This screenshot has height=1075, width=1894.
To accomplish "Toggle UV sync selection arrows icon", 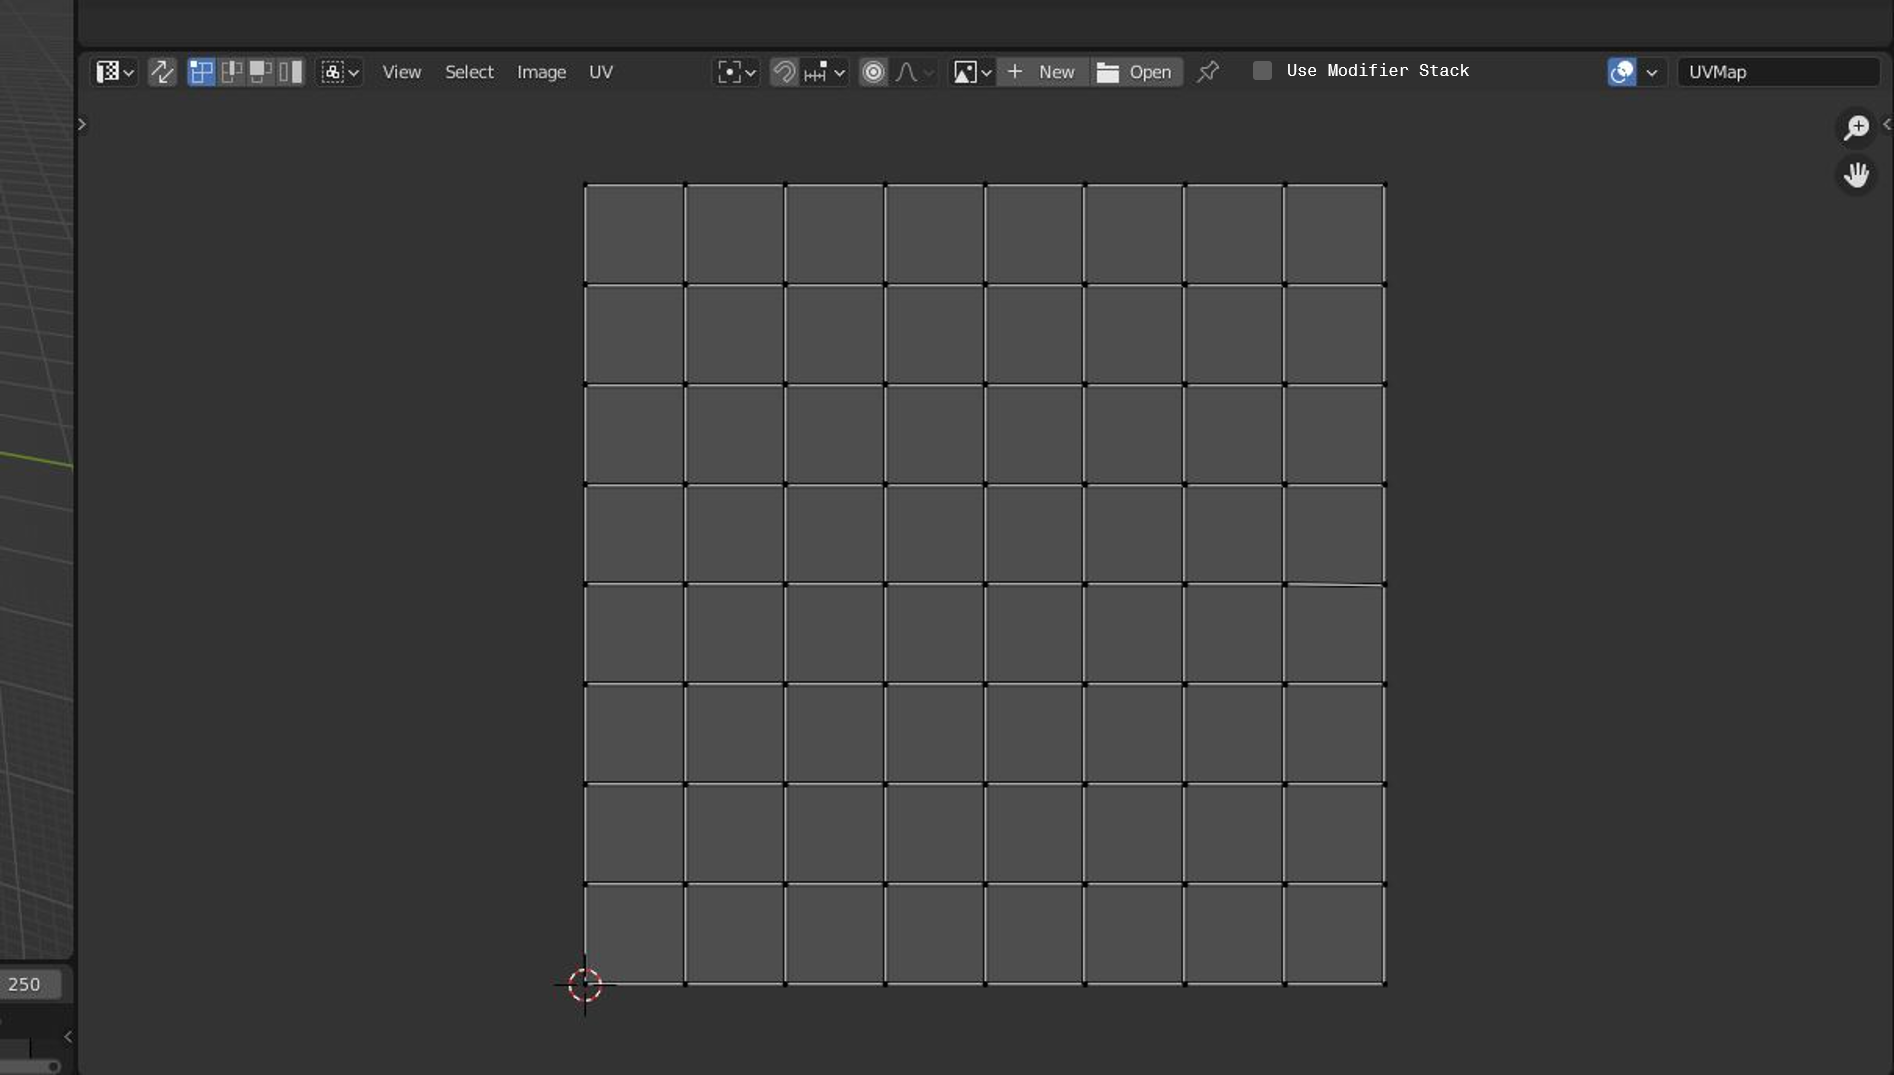I will tap(162, 72).
